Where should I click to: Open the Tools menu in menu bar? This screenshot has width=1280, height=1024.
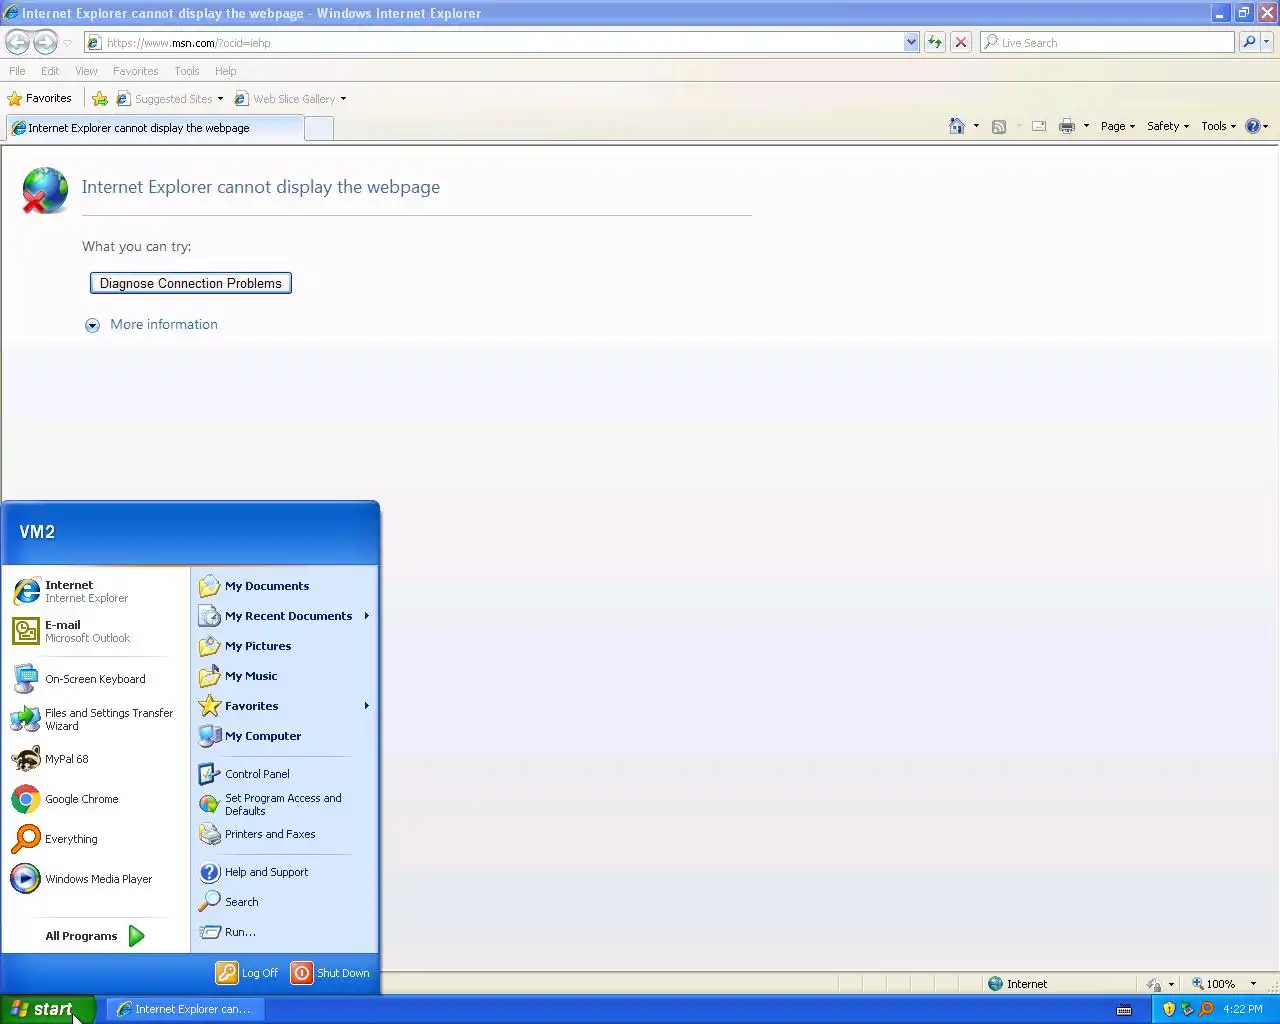coord(186,71)
